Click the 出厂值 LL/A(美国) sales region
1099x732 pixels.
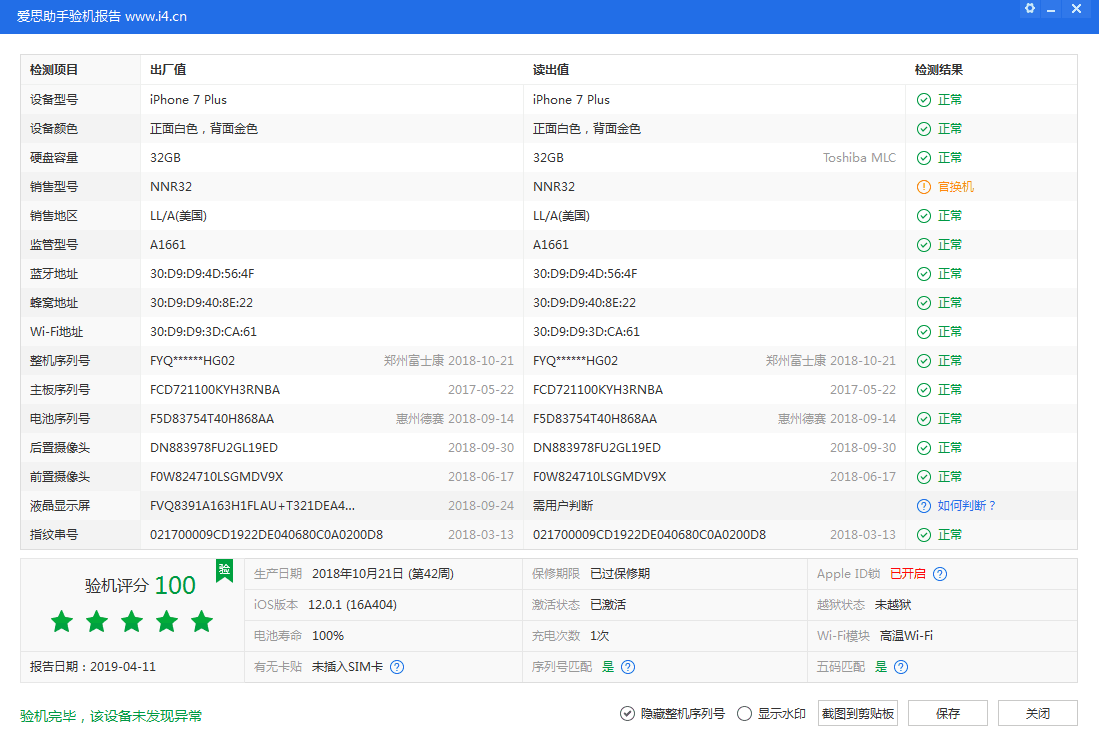pos(178,216)
